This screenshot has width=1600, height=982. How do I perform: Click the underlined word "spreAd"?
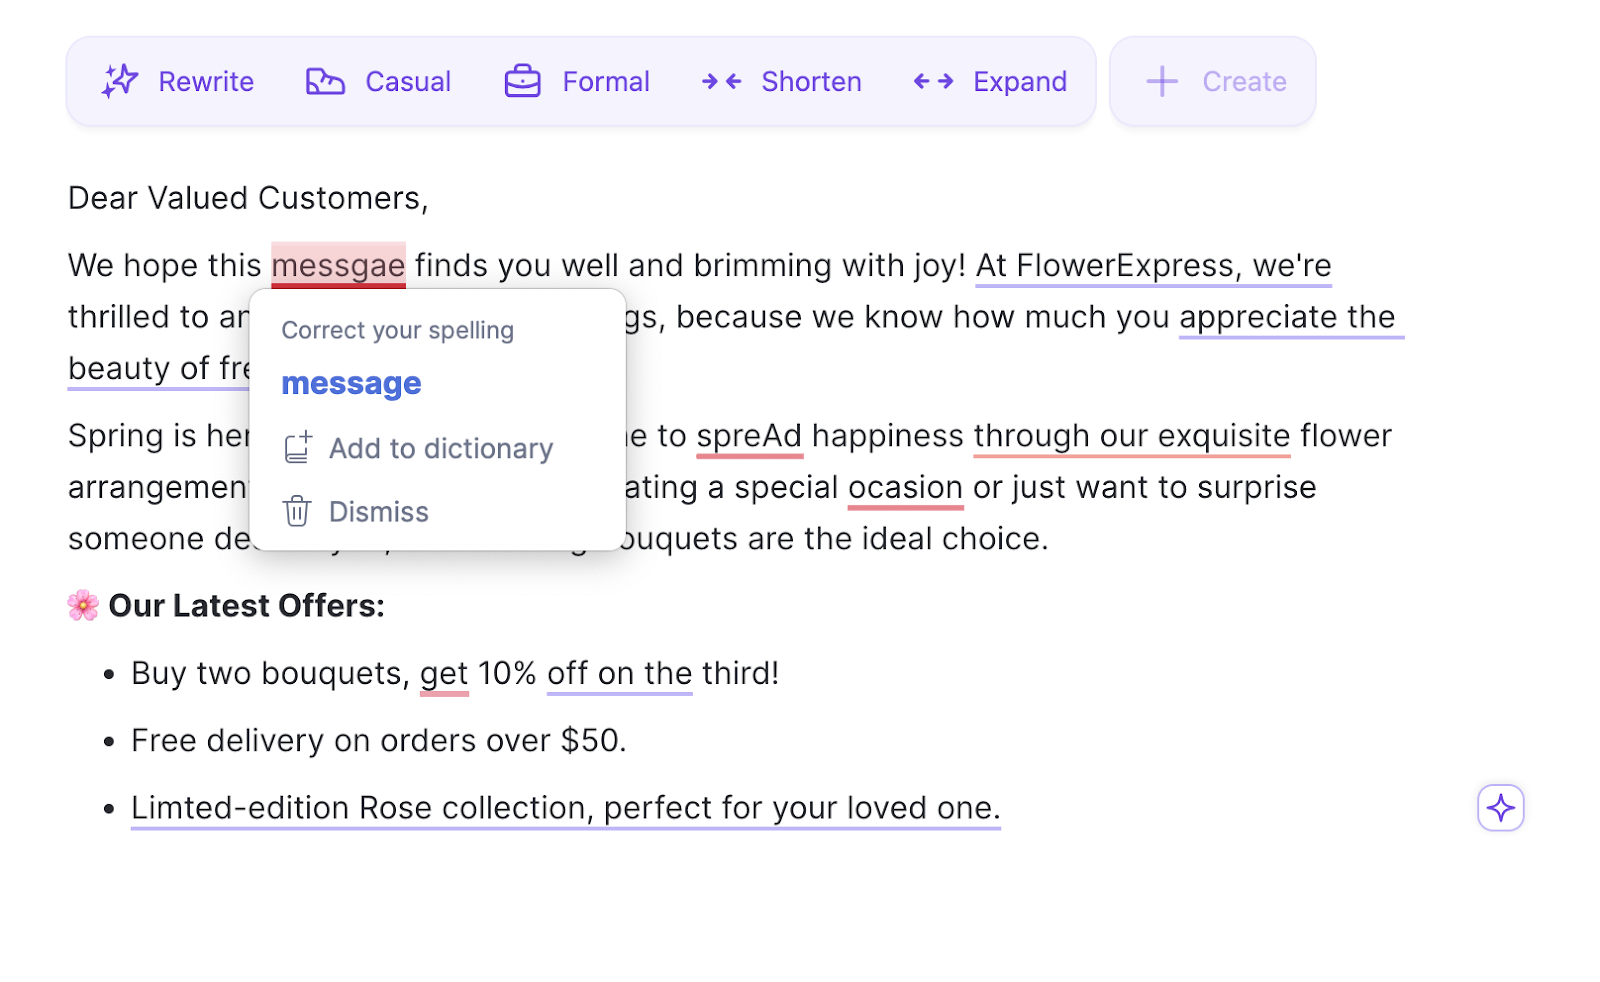(749, 436)
